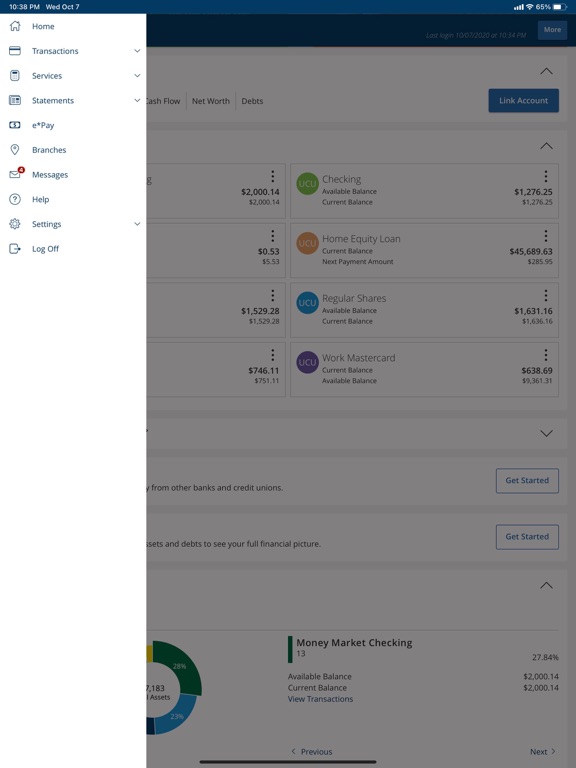
Task: Tap the Help question mark icon
Action: [15, 199]
